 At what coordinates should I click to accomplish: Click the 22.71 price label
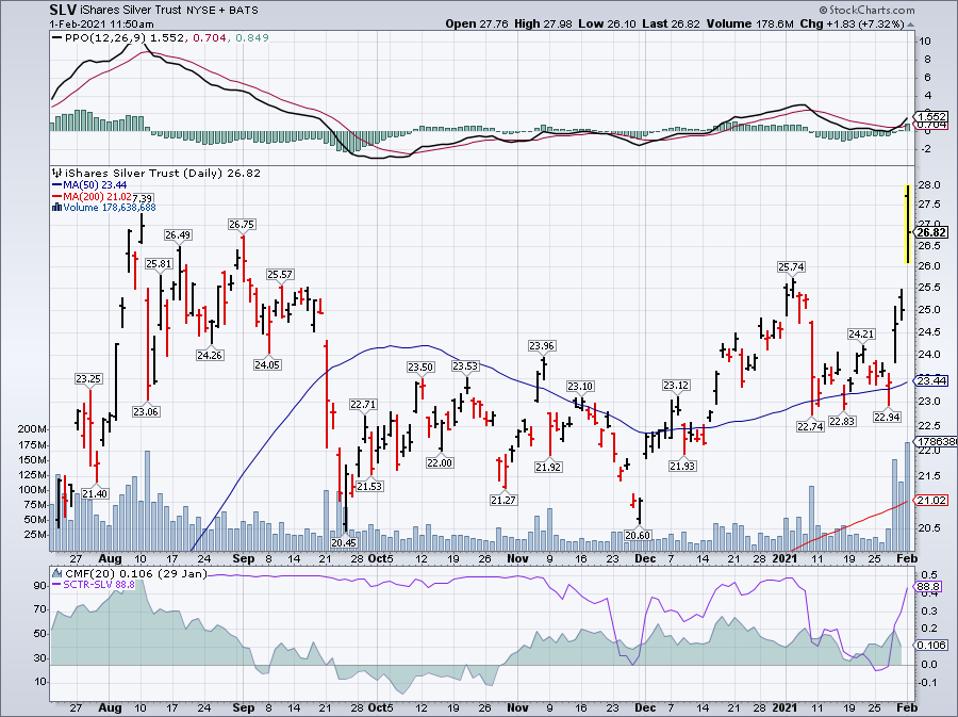(x=363, y=404)
